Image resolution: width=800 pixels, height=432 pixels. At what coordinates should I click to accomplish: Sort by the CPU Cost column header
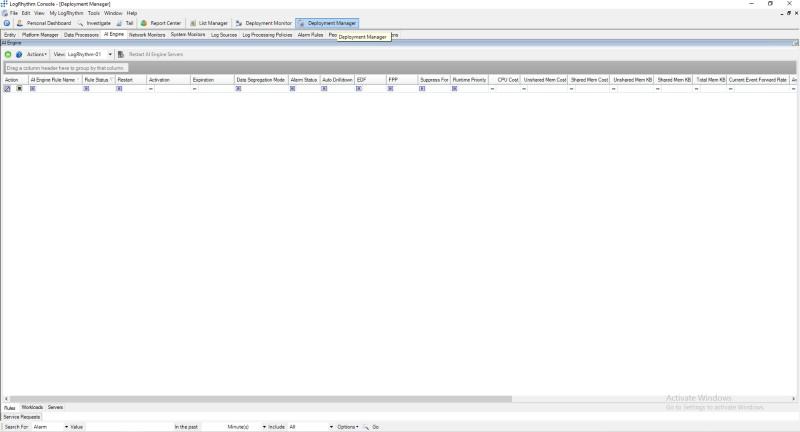click(504, 80)
